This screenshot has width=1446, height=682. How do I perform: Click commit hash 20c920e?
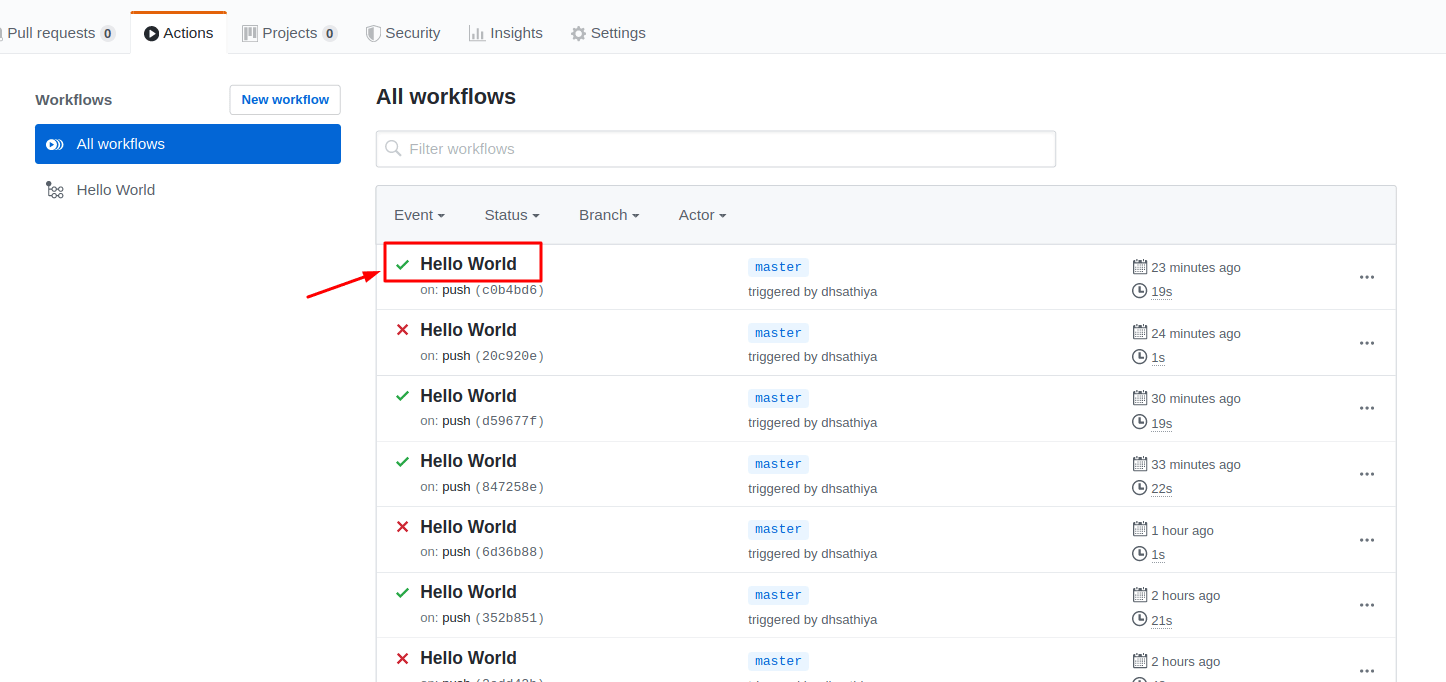tap(509, 356)
